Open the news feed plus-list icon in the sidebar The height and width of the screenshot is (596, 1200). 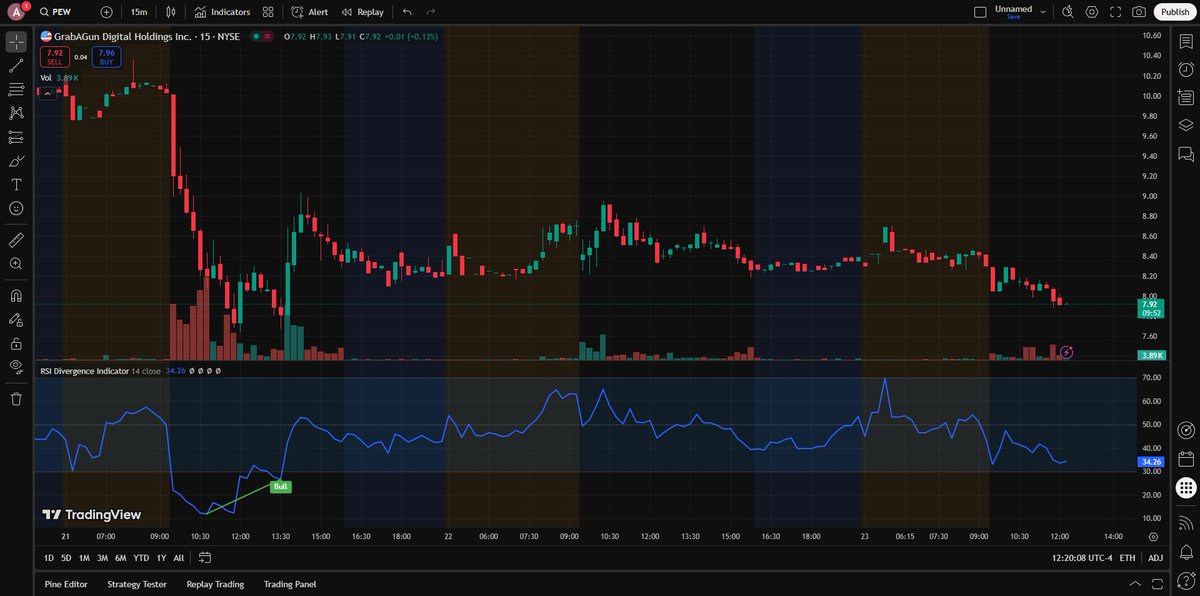pyautogui.click(x=1186, y=97)
